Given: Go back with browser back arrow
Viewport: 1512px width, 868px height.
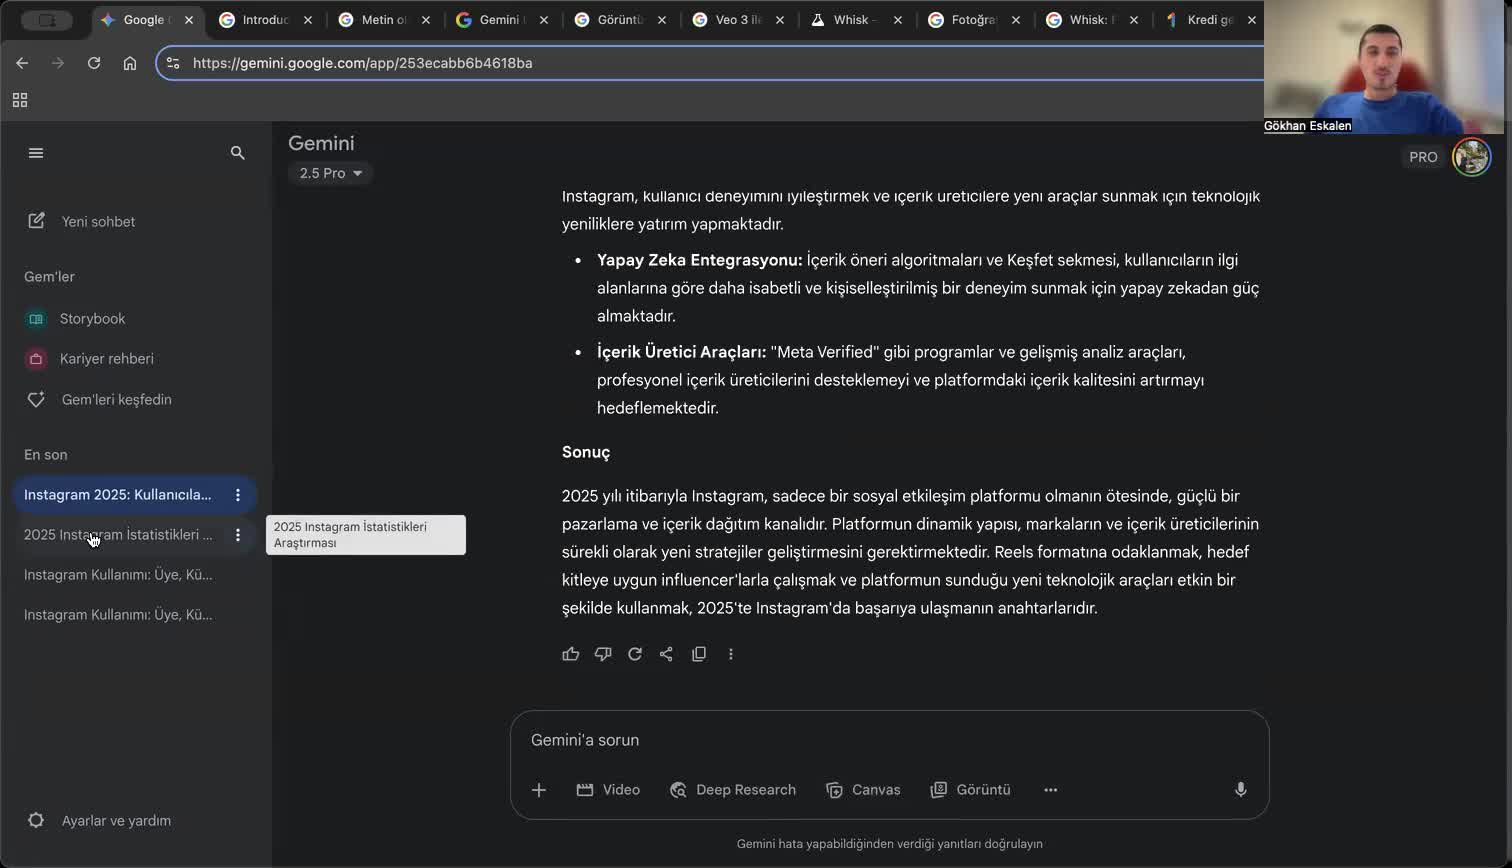Looking at the screenshot, I should (22, 63).
